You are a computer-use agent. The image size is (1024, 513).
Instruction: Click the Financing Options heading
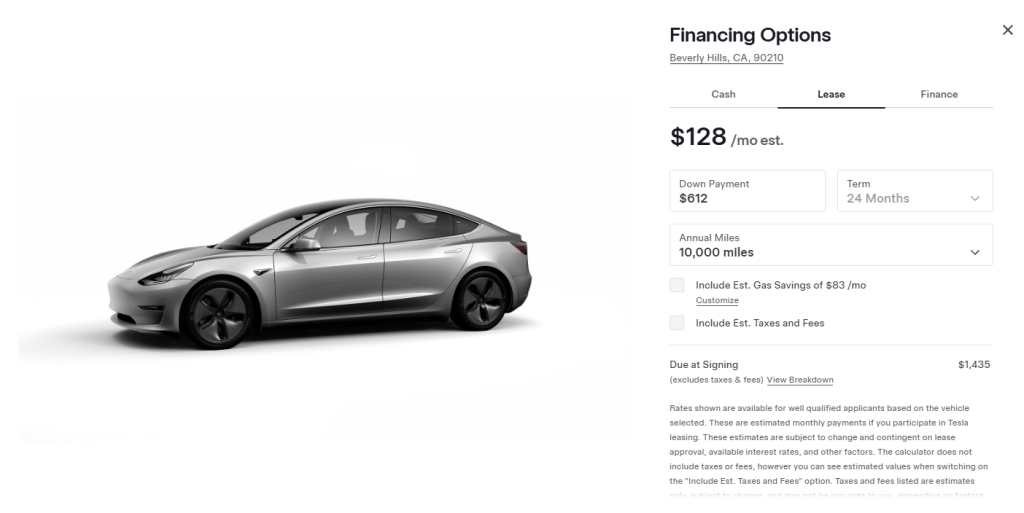[750, 35]
